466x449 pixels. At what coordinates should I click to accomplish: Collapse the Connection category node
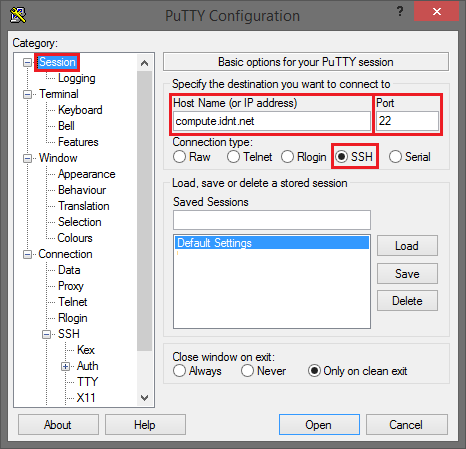[27, 255]
